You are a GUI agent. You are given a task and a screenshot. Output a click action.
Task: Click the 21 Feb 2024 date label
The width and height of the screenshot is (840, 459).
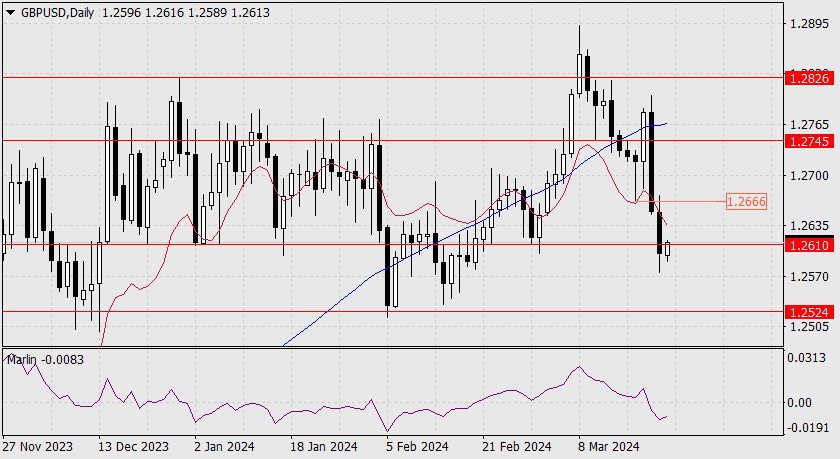click(516, 447)
